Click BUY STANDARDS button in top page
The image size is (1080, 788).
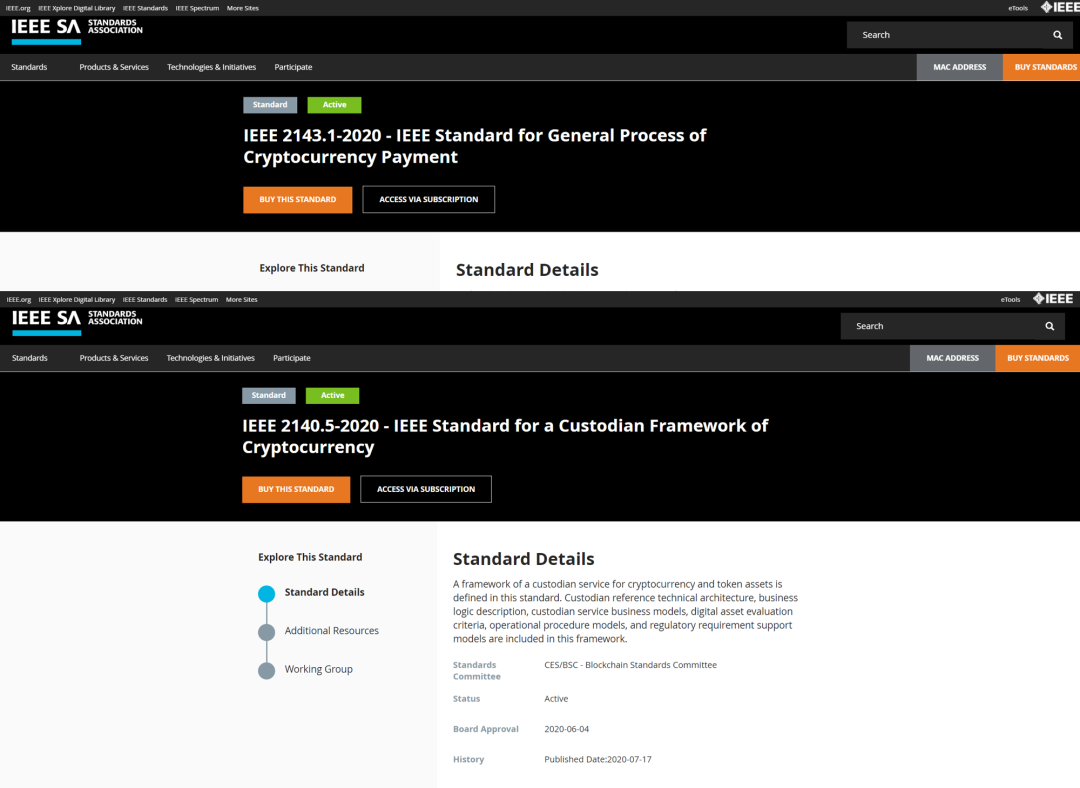coord(1041,68)
